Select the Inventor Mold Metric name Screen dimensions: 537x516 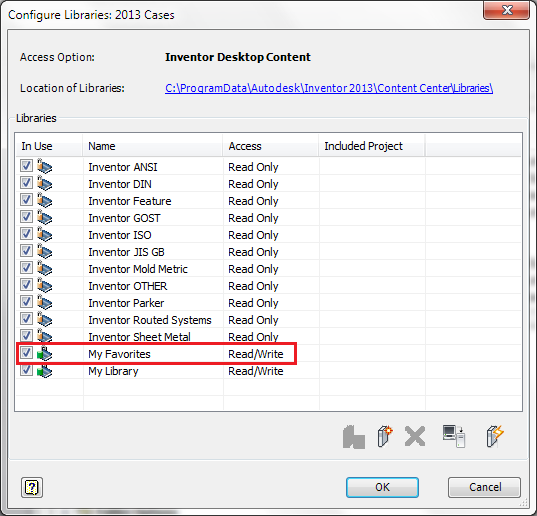[x=138, y=269]
